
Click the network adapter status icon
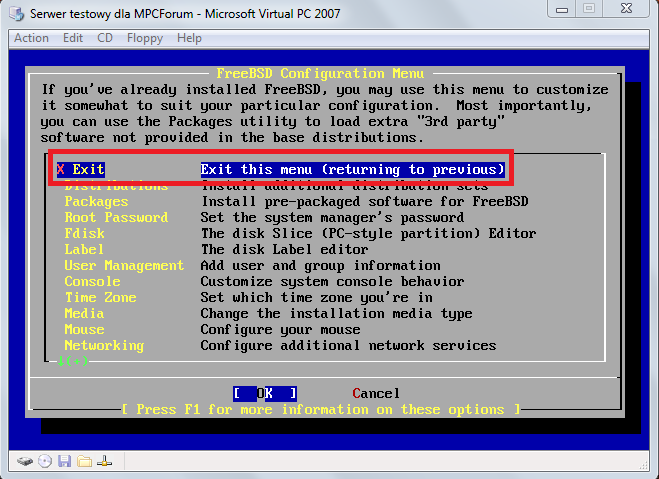pyautogui.click(x=104, y=461)
